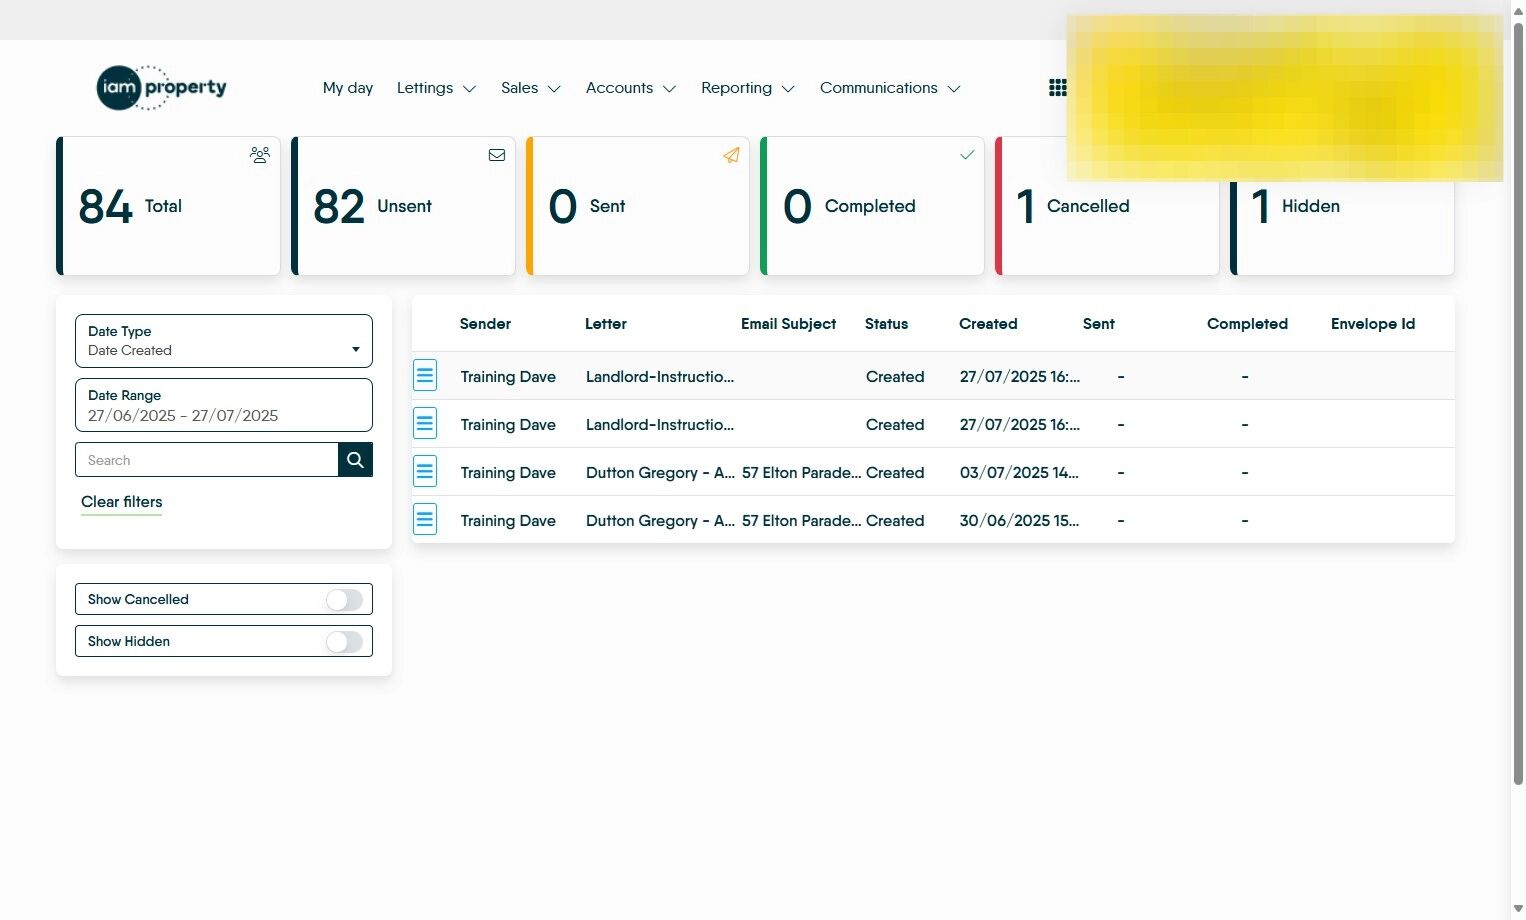1526x920 pixels.
Task: Open document icon for 30/06/2025 Dutton Gregory row
Action: [425, 520]
